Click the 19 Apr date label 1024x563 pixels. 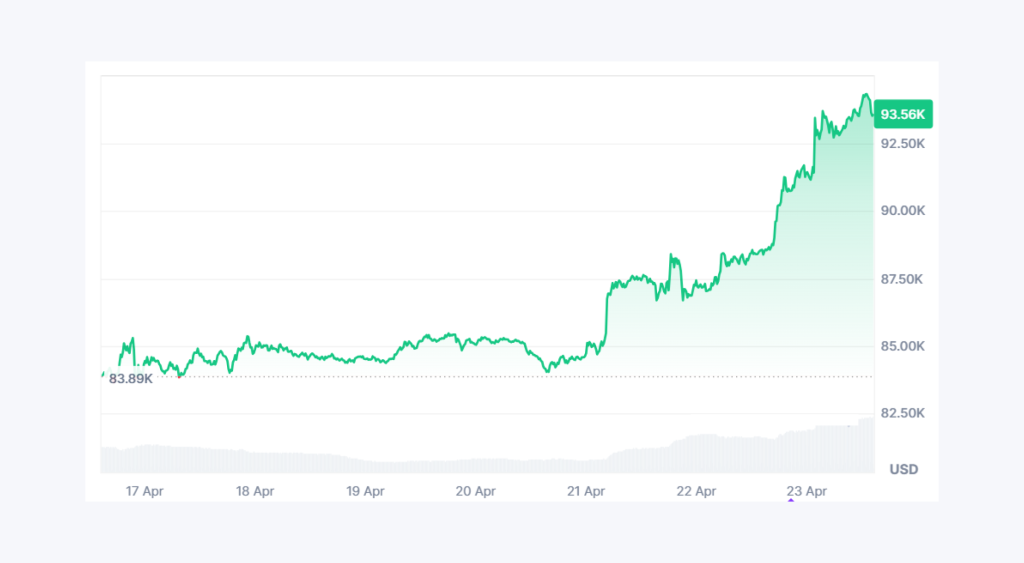[365, 491]
